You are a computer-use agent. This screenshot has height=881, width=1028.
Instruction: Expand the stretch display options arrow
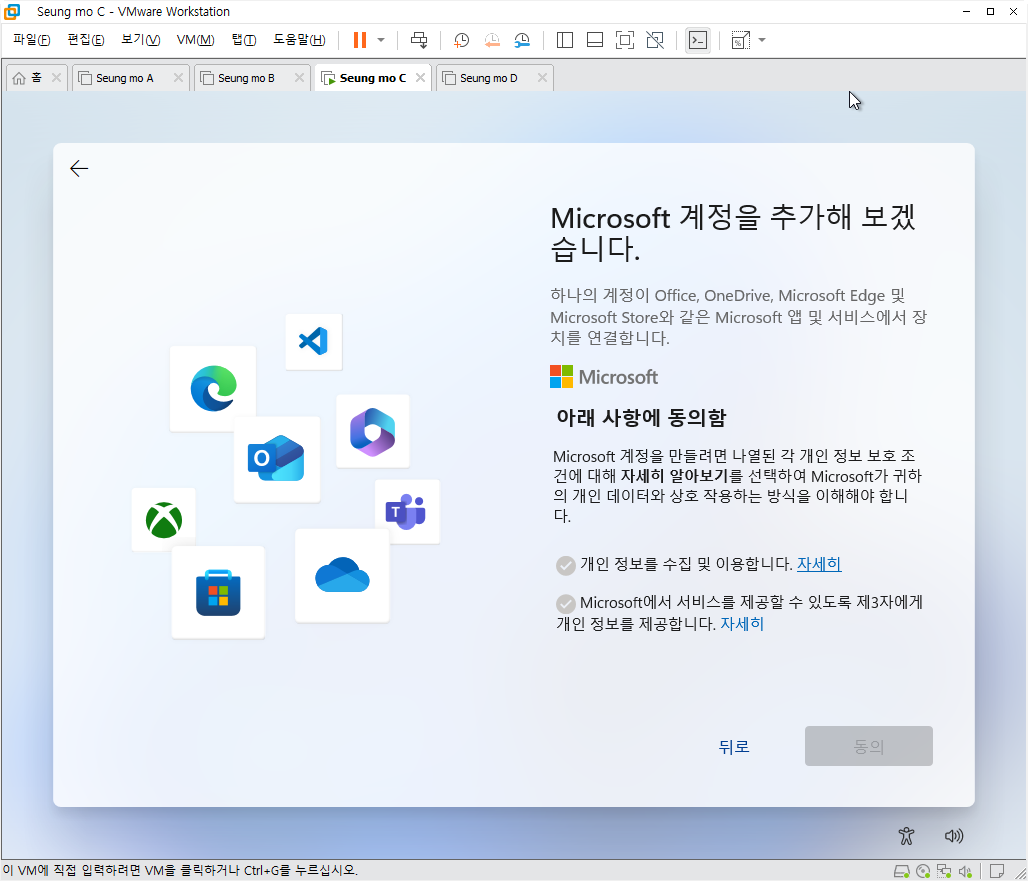coord(762,40)
